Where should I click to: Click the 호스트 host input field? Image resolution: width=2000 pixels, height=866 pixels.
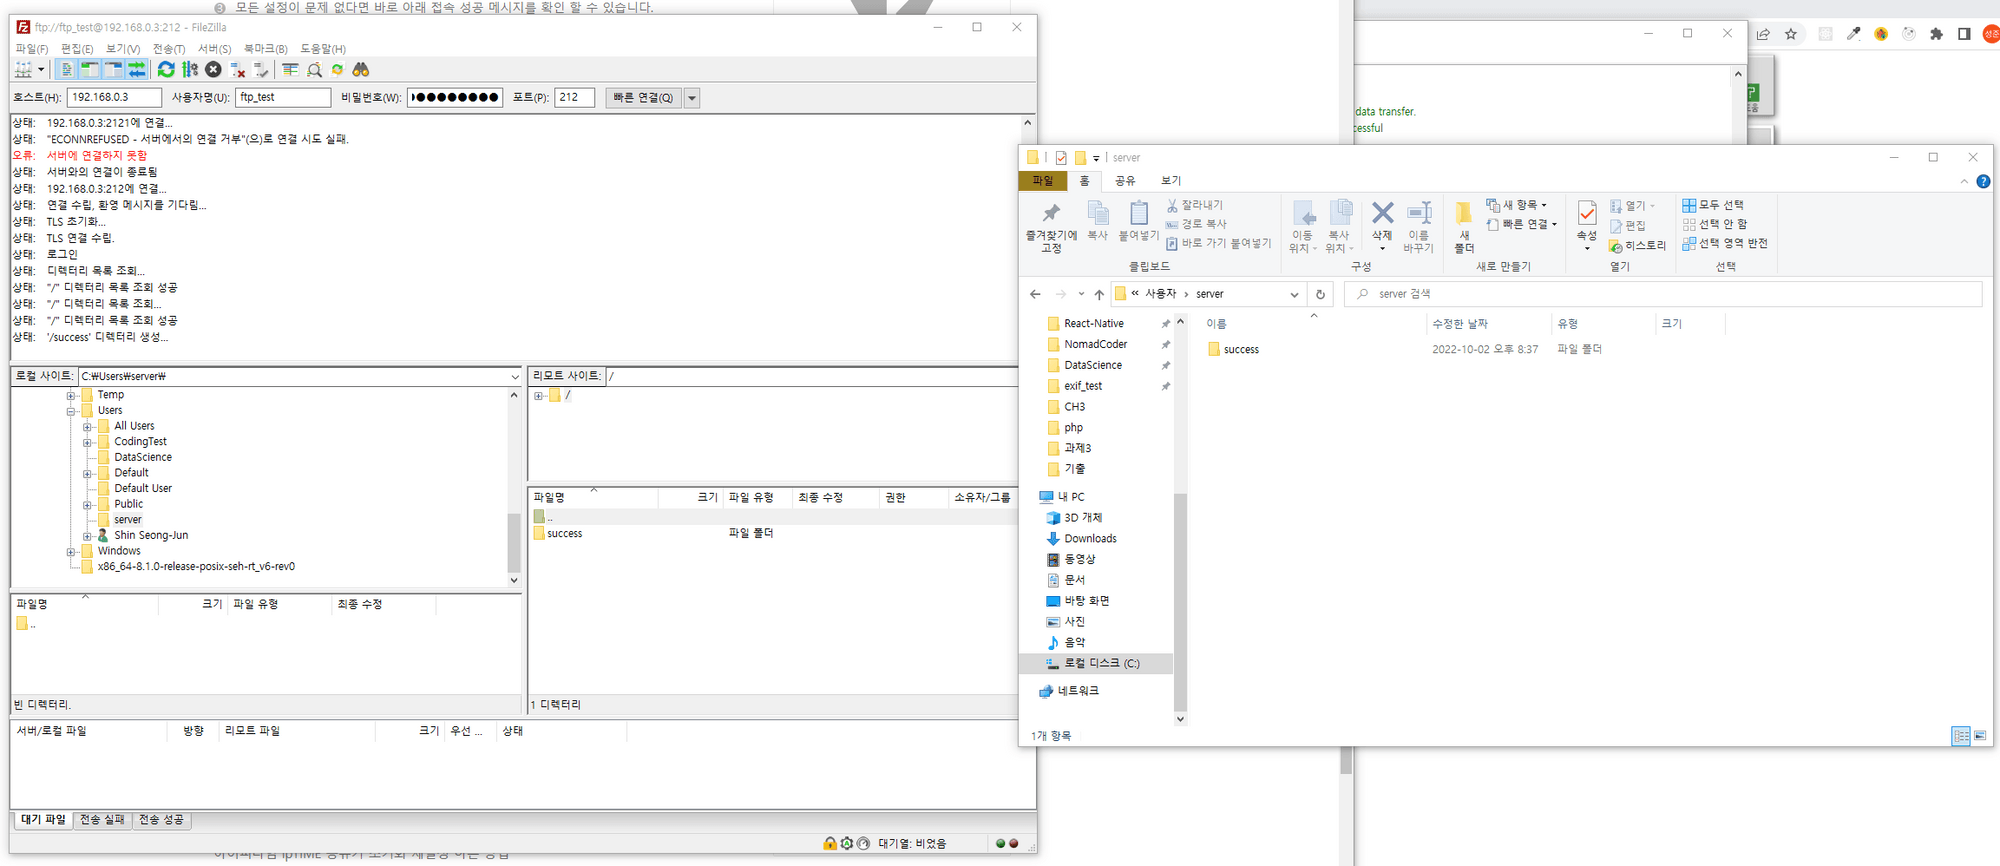[113, 98]
